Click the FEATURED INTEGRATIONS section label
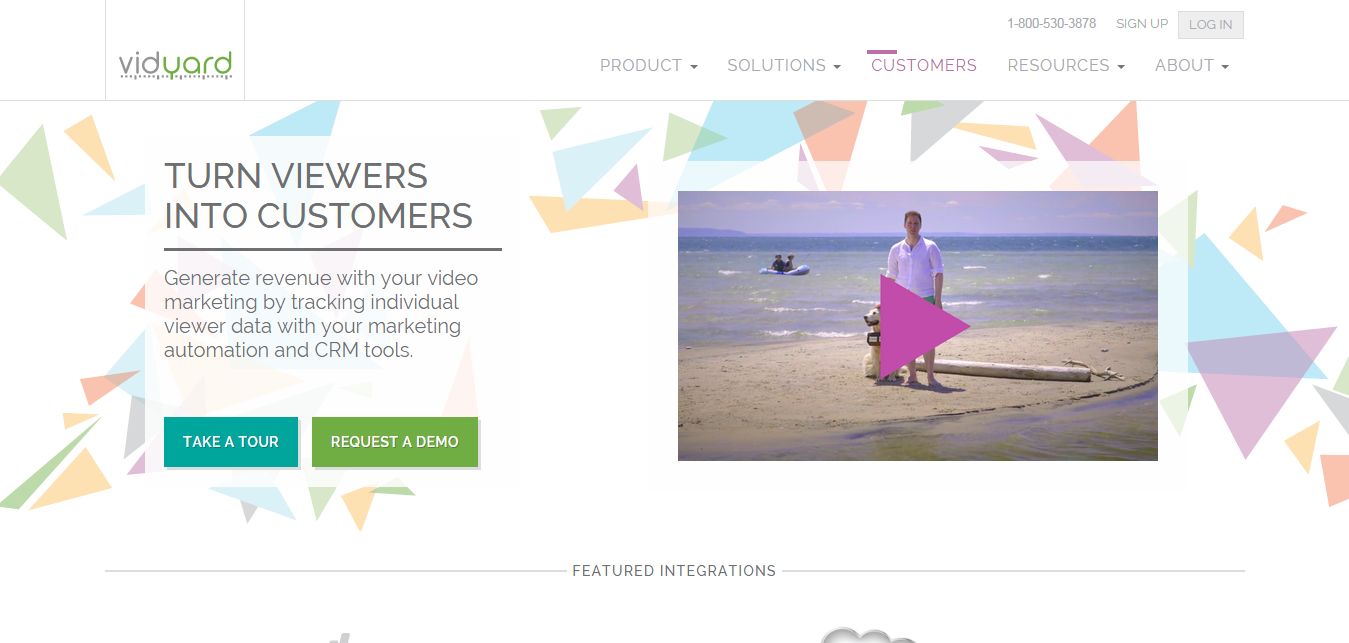Image resolution: width=1349 pixels, height=643 pixels. point(674,571)
